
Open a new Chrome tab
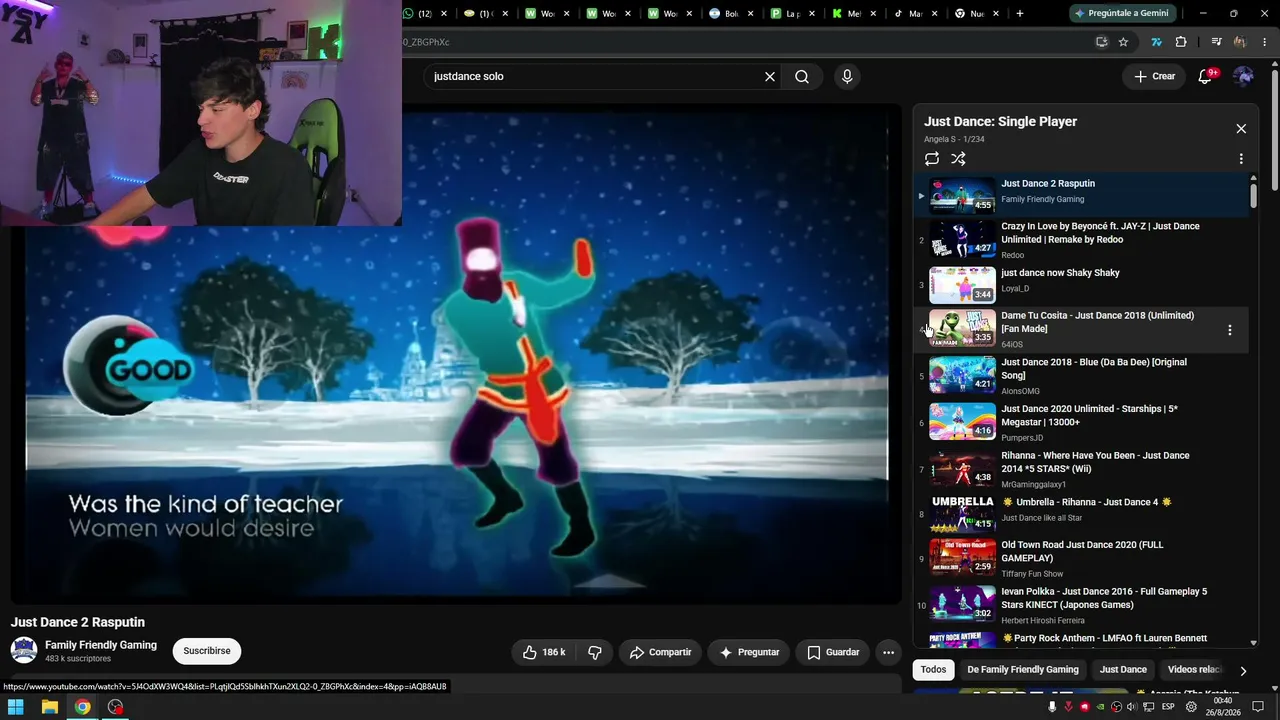[1020, 13]
